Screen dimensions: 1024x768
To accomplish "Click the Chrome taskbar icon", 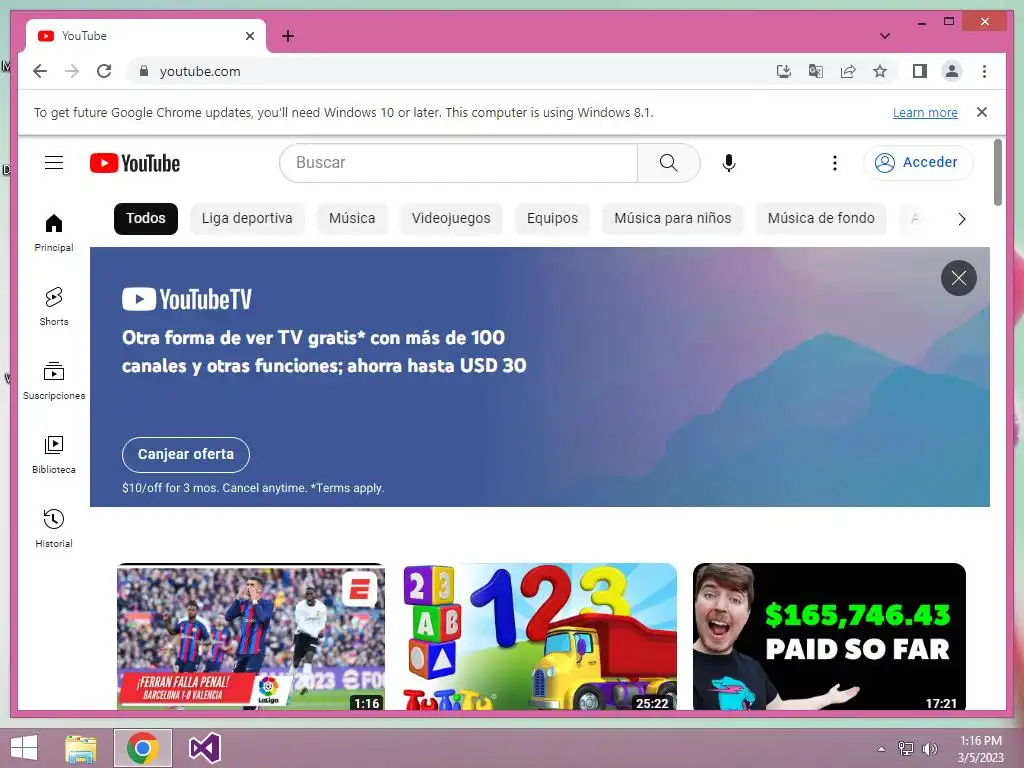I will [142, 748].
